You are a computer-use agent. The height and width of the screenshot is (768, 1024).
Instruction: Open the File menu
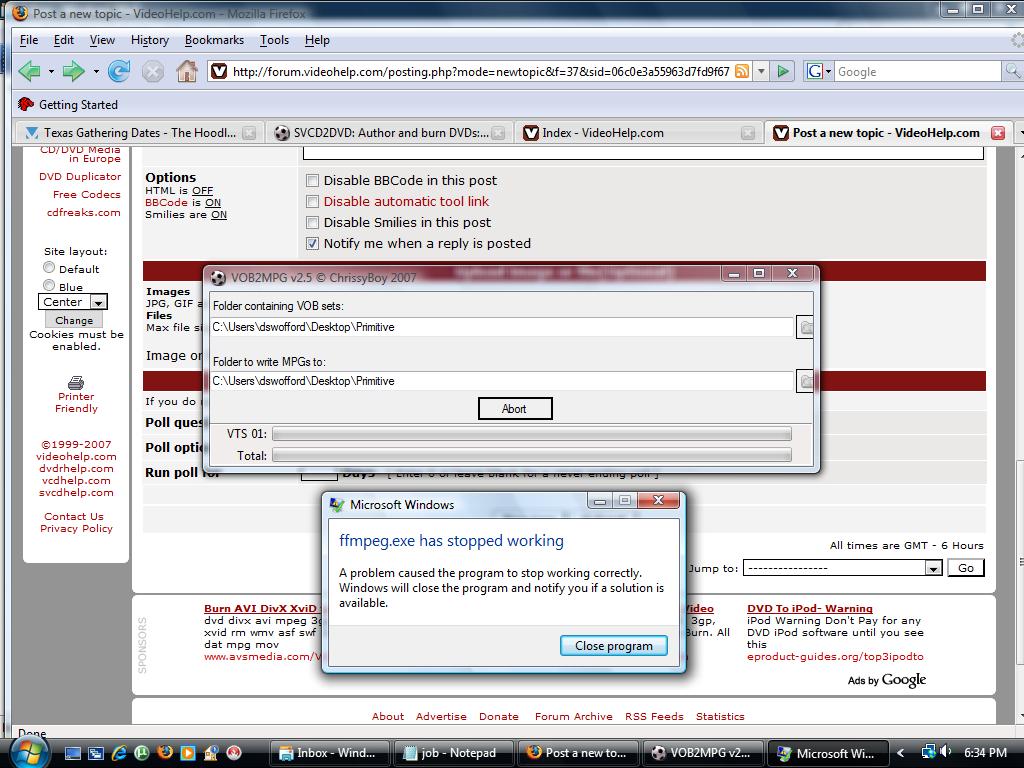pos(29,40)
